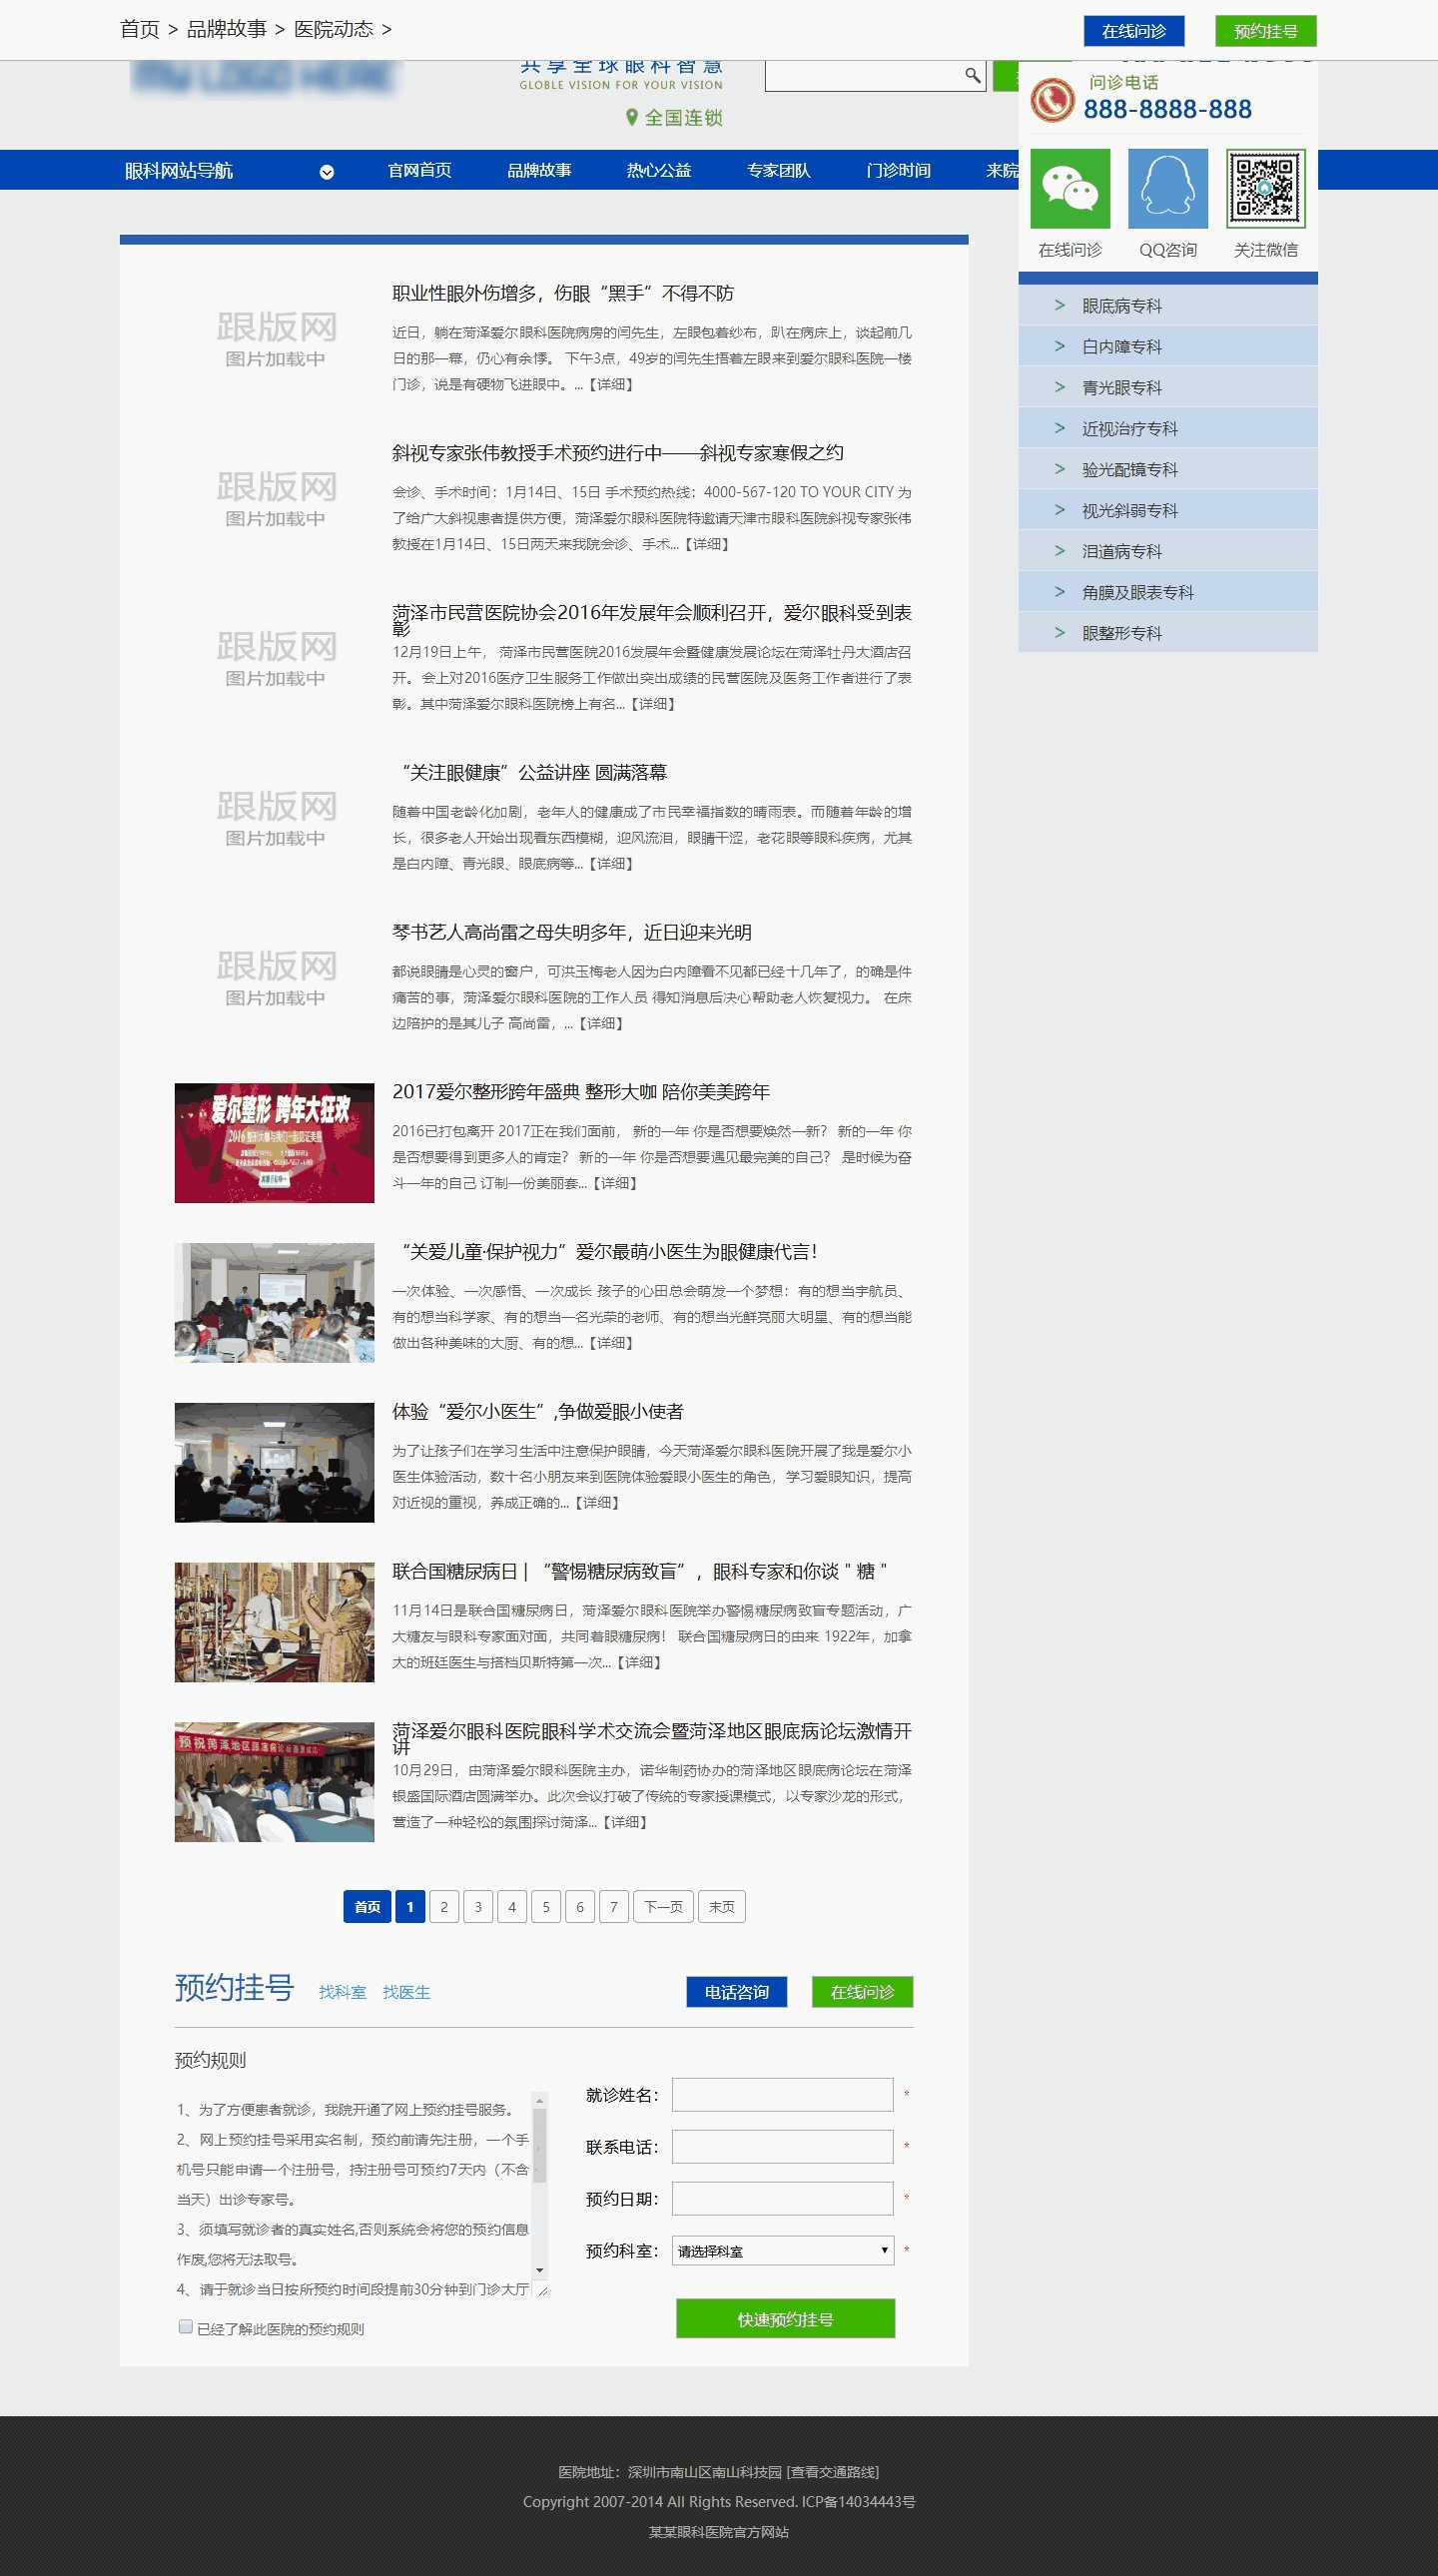The image size is (1438, 2576).
Task: Click down arrow of 预约规则 scrollbar
Action: [540, 2270]
